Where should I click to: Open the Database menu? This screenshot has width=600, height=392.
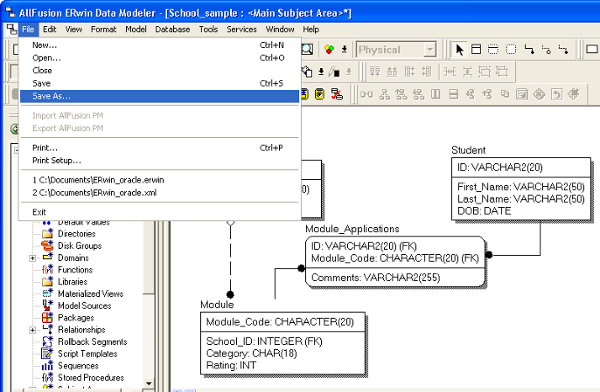coord(173,29)
